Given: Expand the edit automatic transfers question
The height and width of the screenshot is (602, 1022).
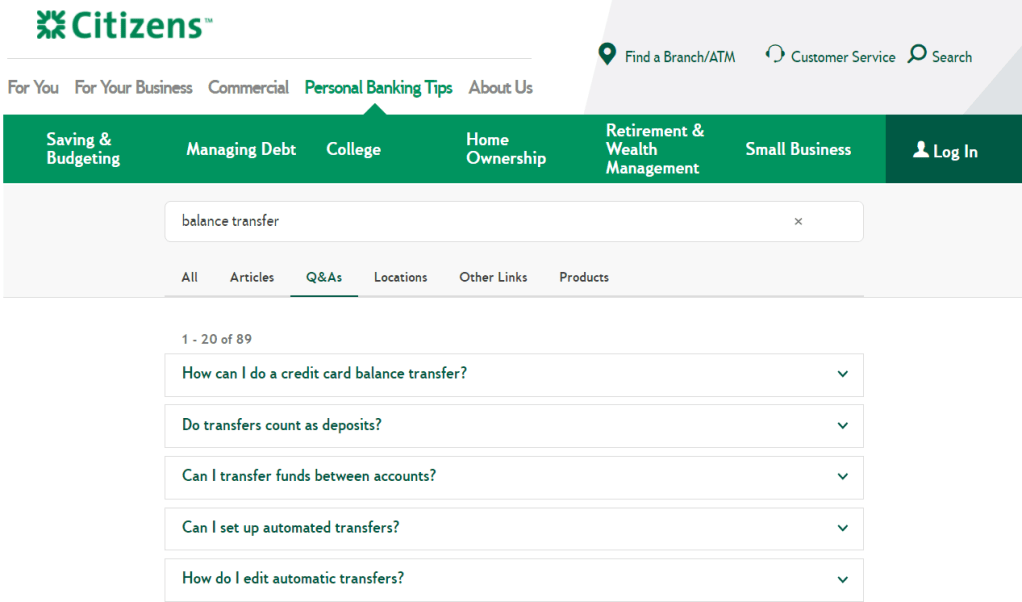Looking at the screenshot, I should 842,579.
